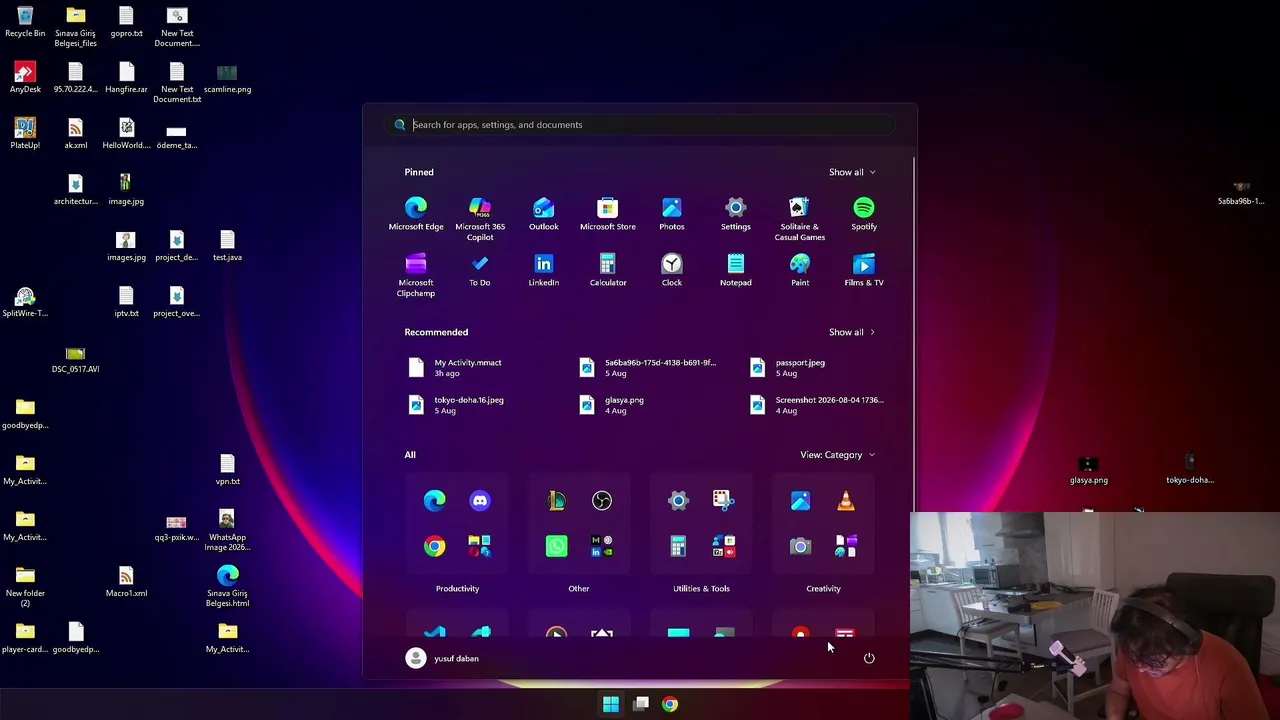Viewport: 1280px width, 720px height.
Task: Select New Text Document.txt on desktop
Action: [177, 83]
